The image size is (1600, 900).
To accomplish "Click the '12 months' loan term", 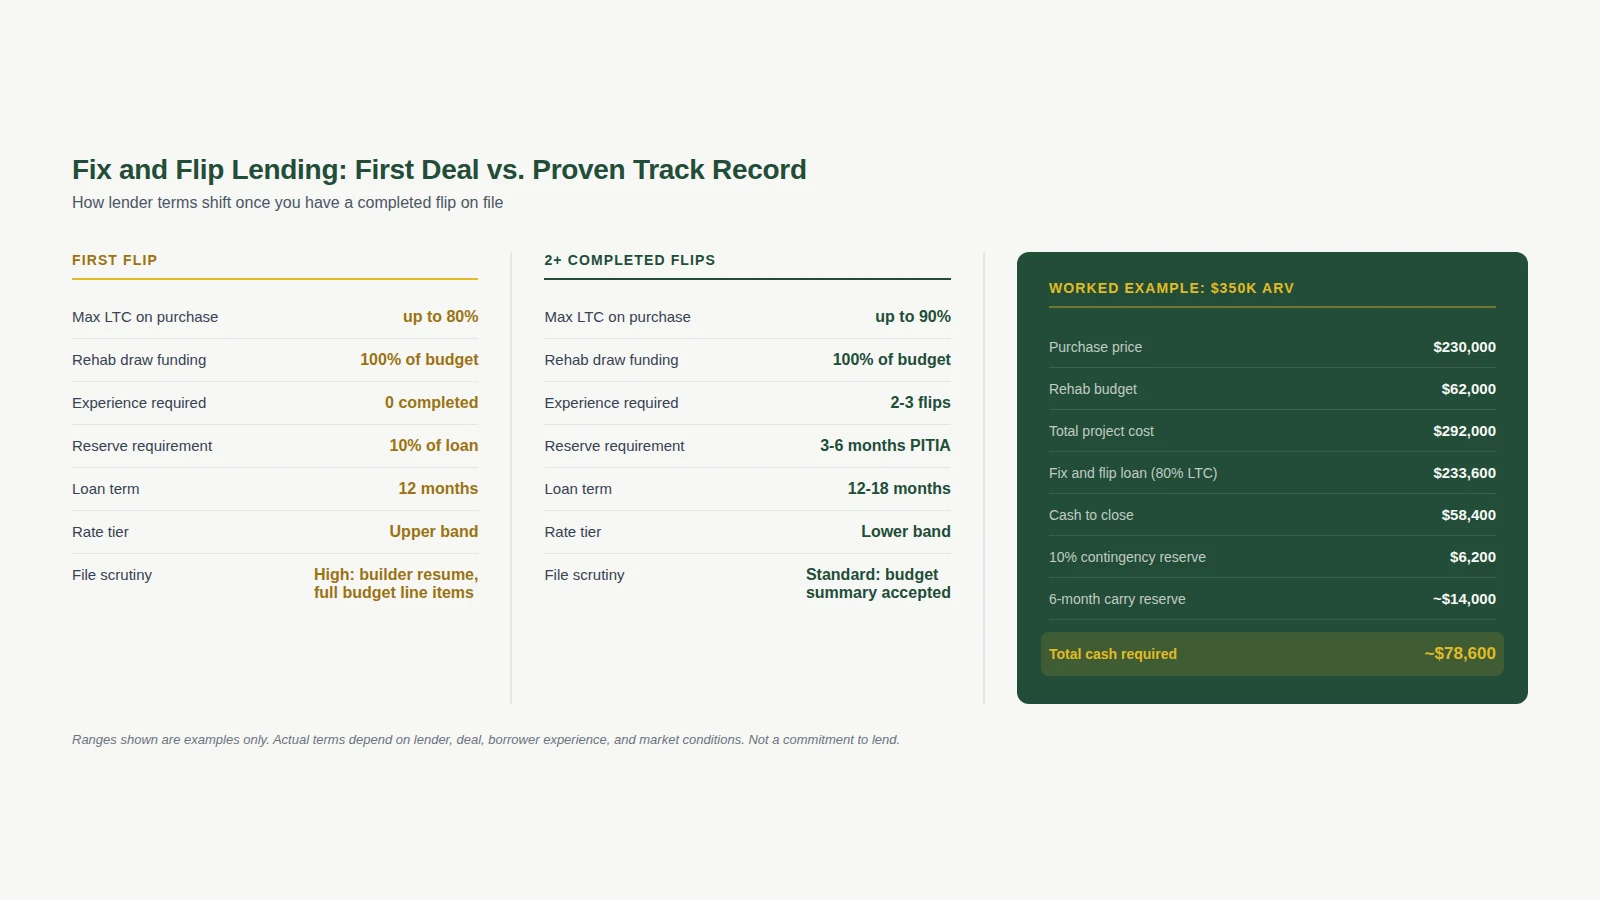I will point(438,488).
